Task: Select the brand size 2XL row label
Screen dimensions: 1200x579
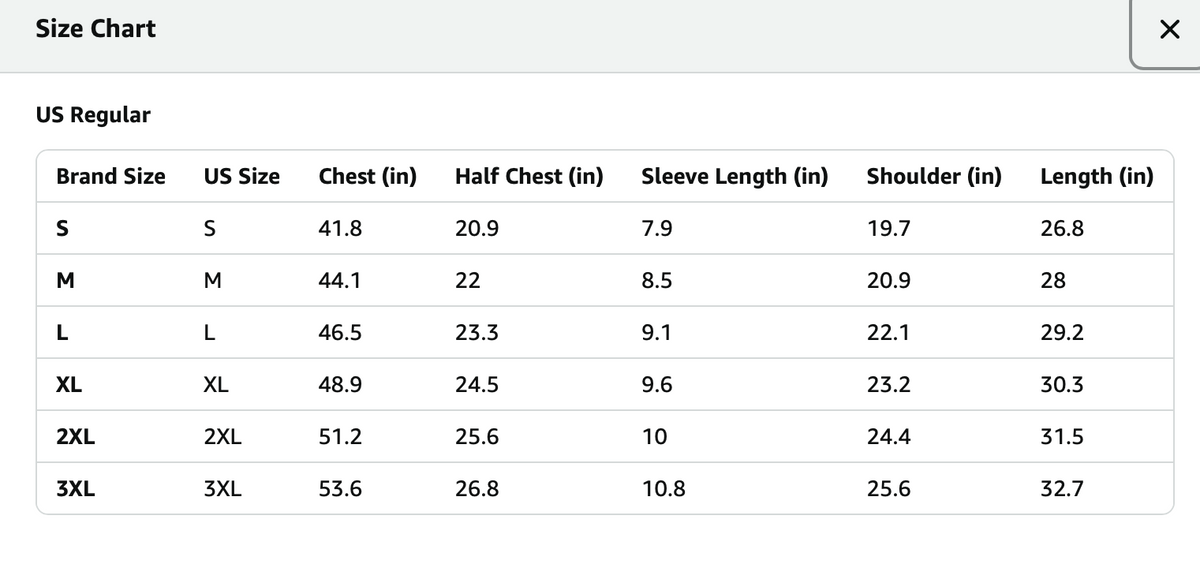Action: tap(76, 437)
